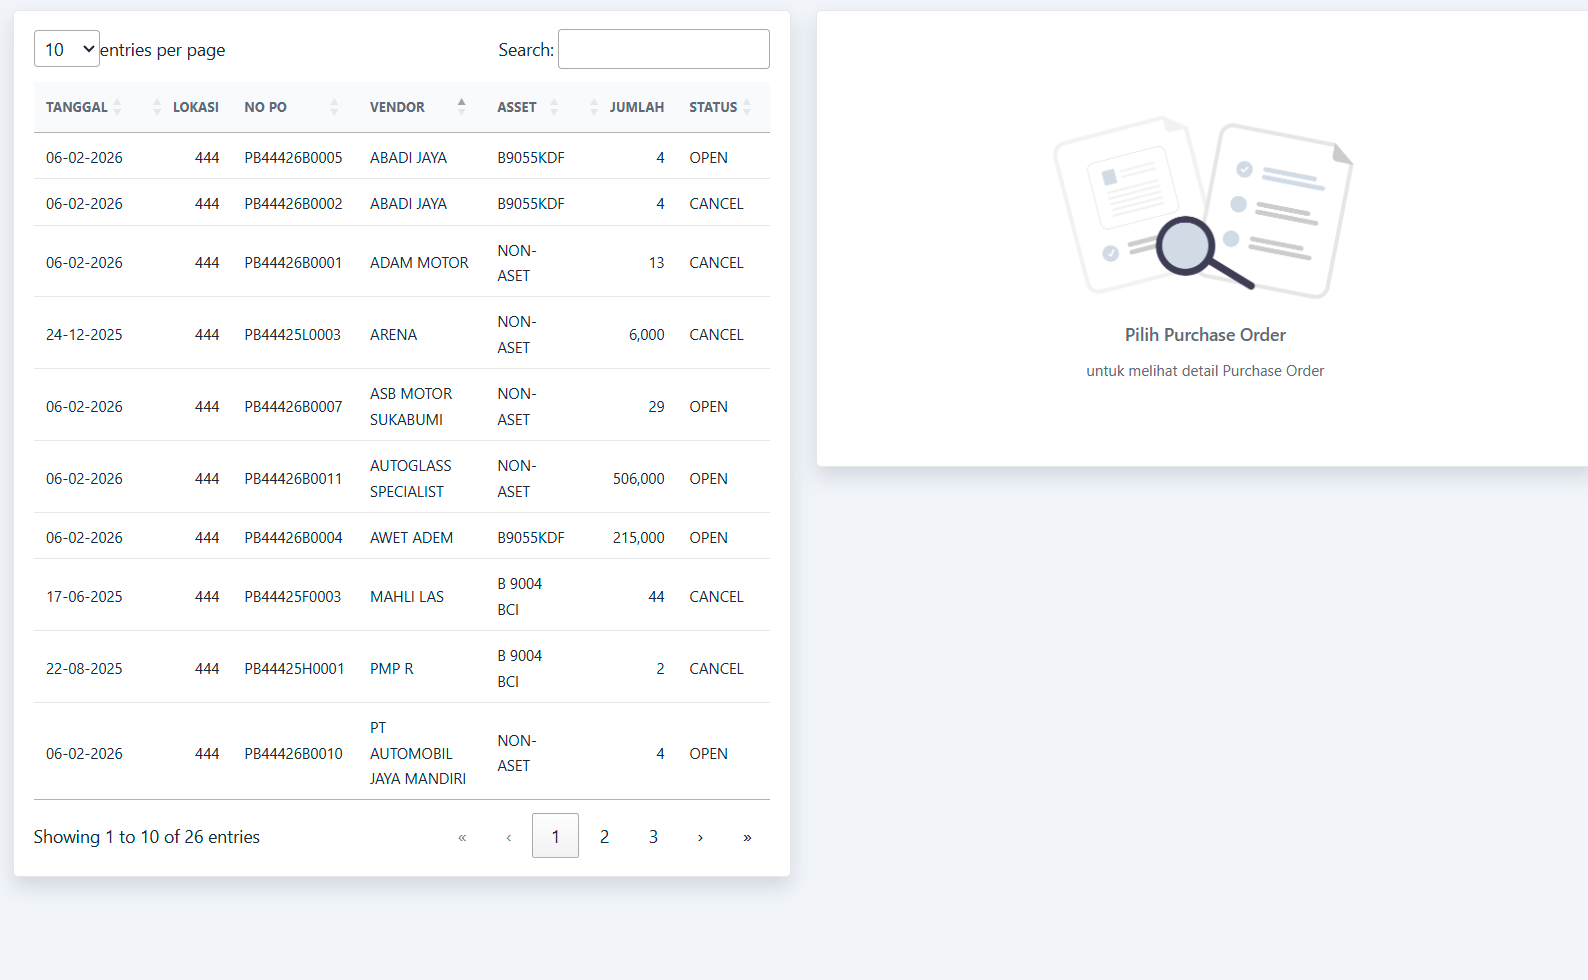The image size is (1588, 980).
Task: Sort by NO PO column arrows
Action: [334, 107]
